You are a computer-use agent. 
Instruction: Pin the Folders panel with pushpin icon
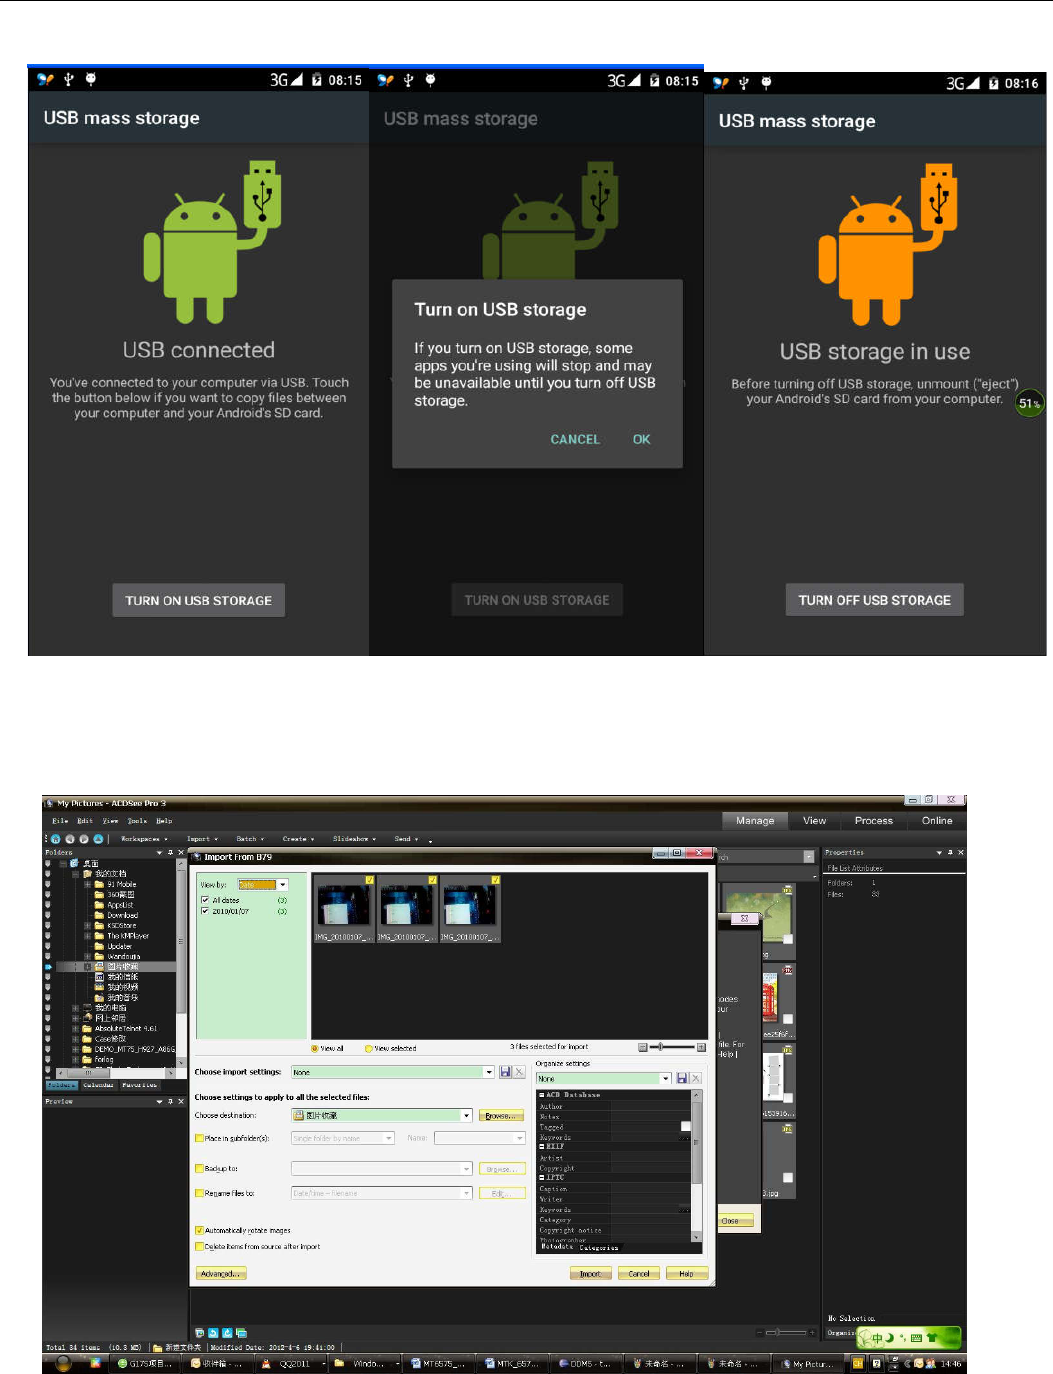point(170,852)
